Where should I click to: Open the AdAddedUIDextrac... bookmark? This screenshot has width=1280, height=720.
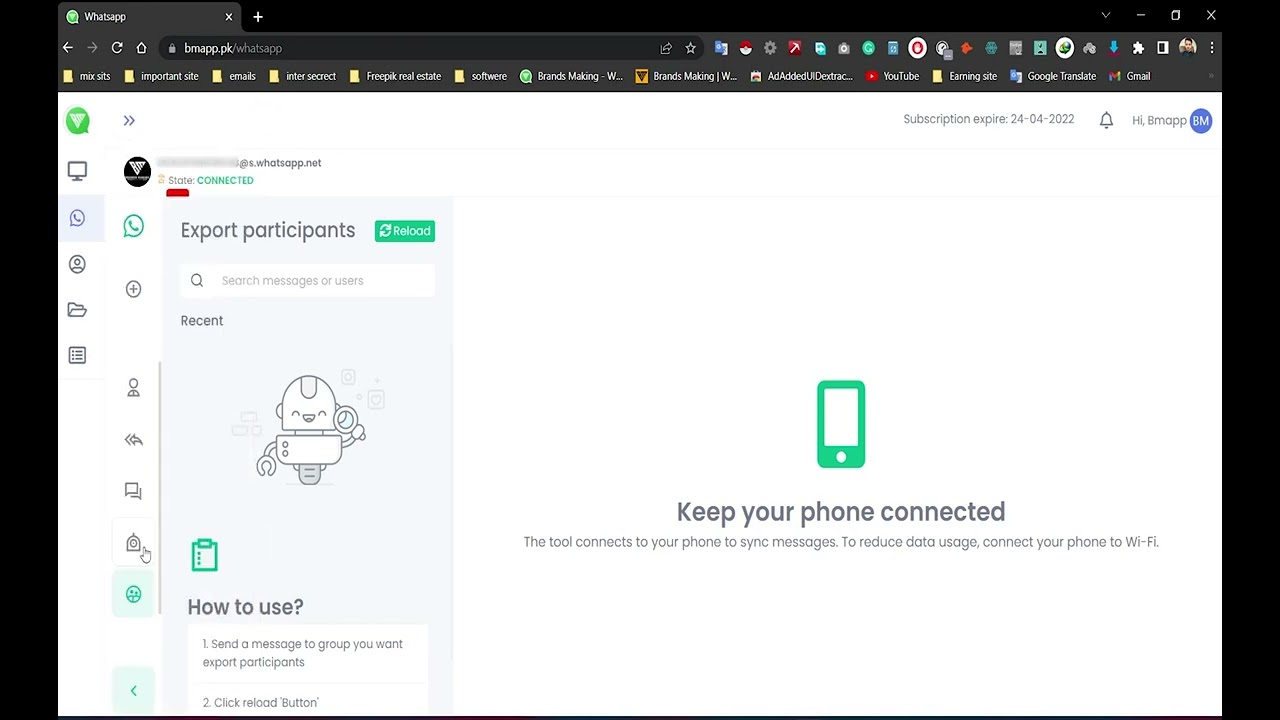point(802,76)
